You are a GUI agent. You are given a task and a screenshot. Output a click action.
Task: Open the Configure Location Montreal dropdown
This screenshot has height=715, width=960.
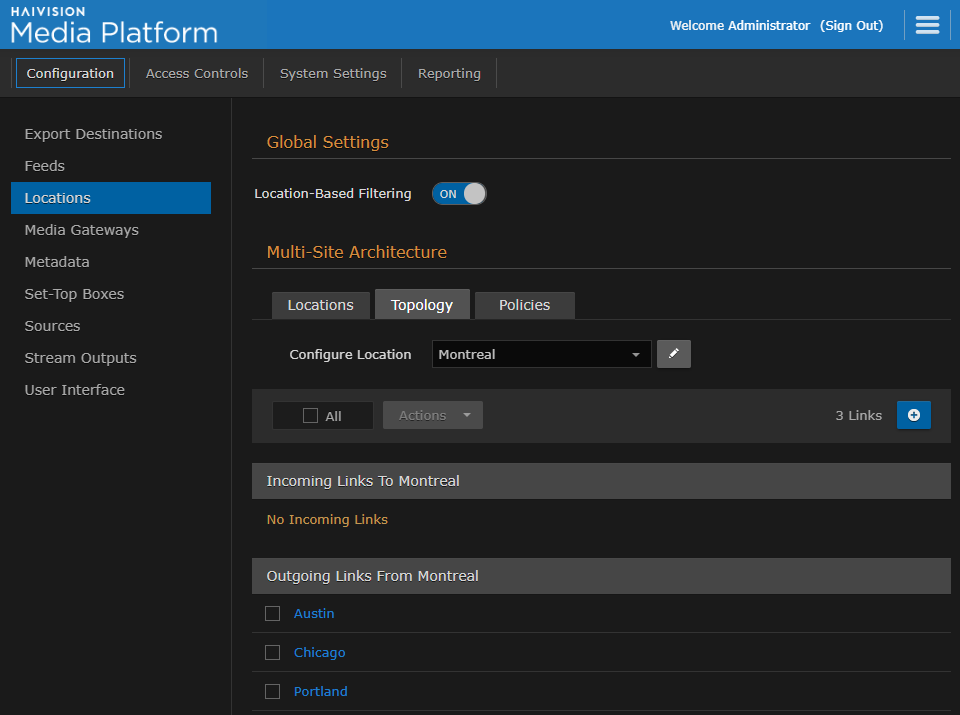pyautogui.click(x=541, y=354)
